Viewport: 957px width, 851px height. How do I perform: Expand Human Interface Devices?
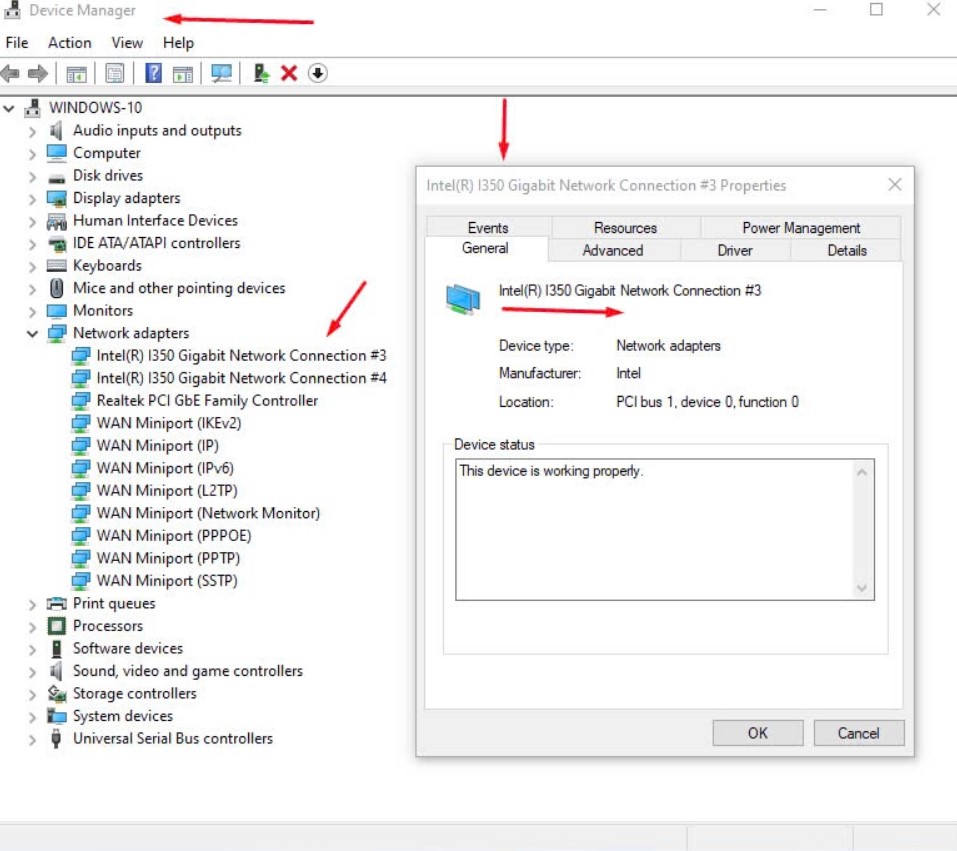pos(32,222)
